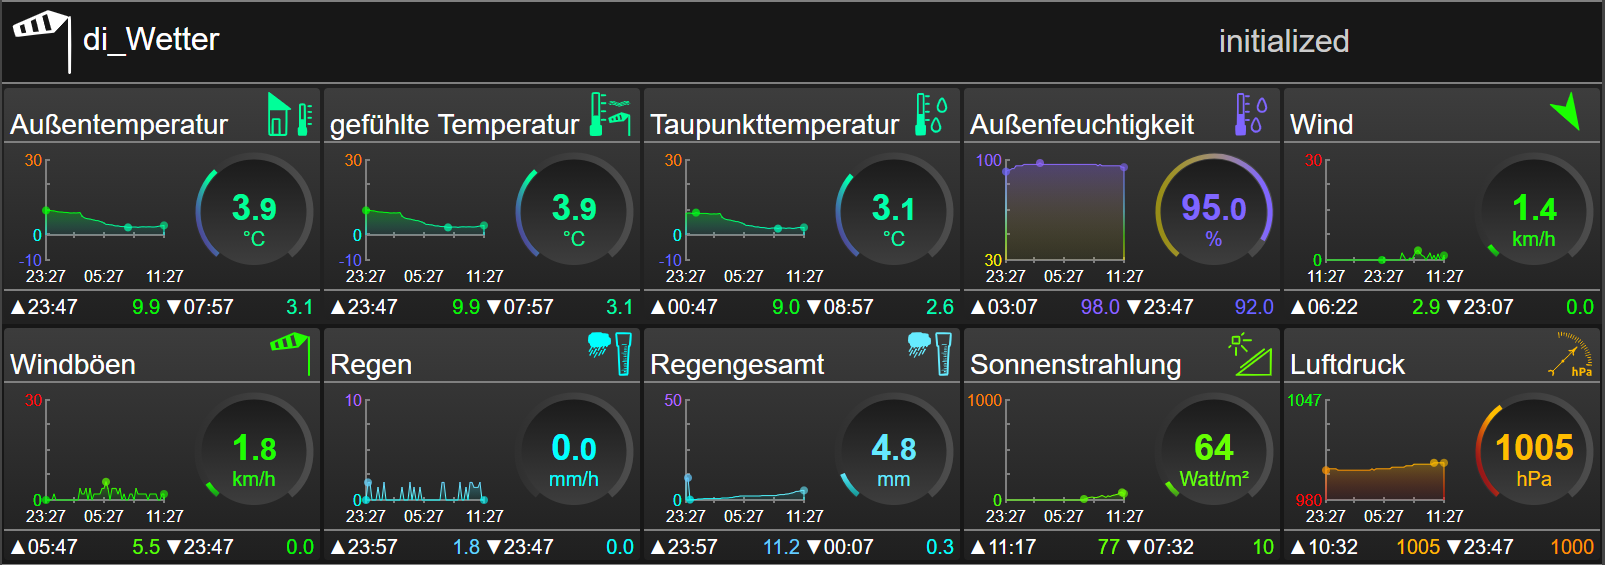Click the Außenfeuchtigkeit purple humidity icon
Screen dimensions: 1605x565
[1251, 114]
